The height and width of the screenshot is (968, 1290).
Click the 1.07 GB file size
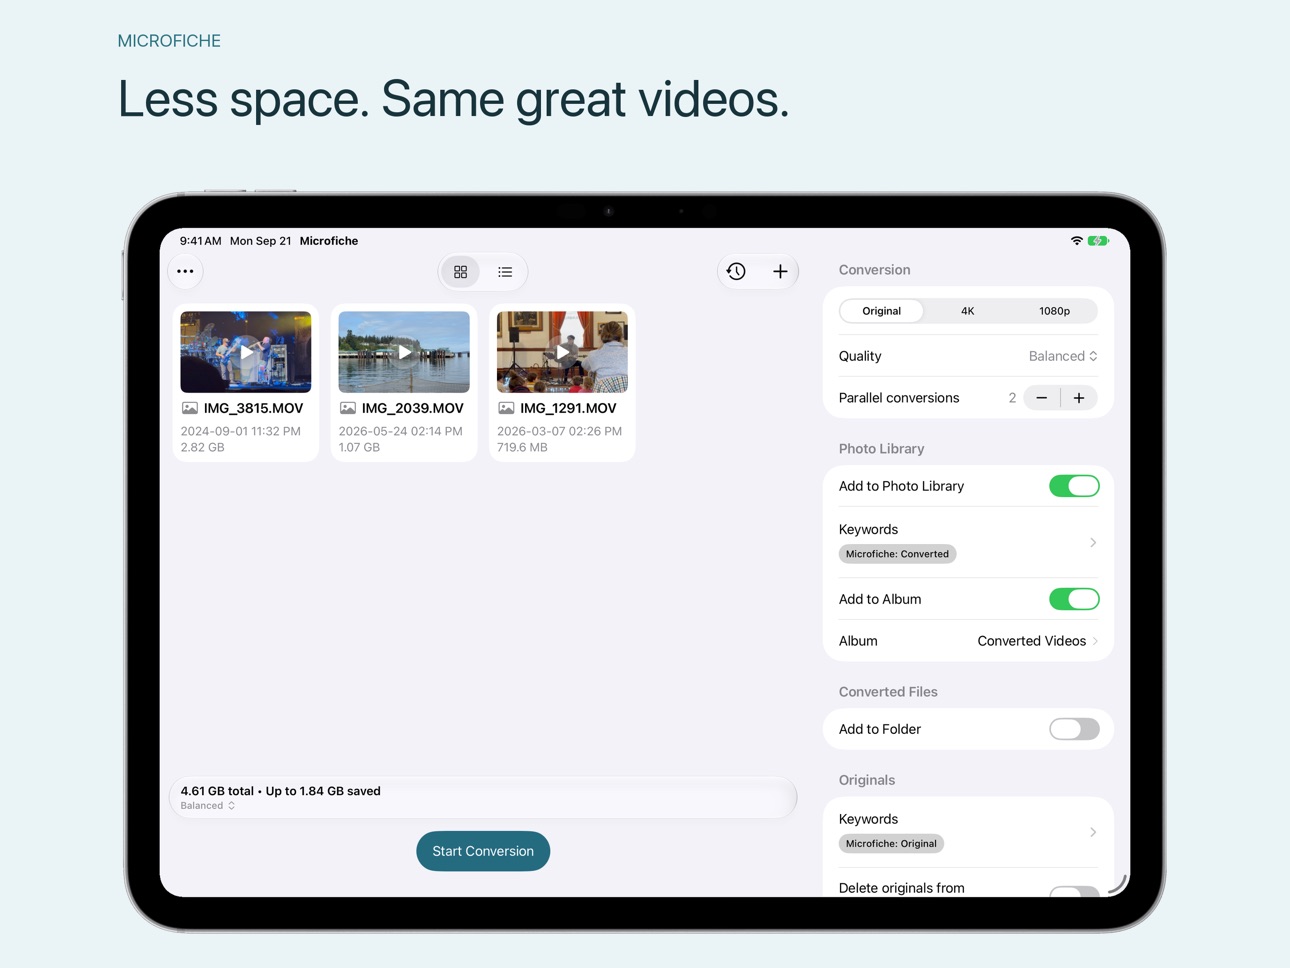pos(359,447)
